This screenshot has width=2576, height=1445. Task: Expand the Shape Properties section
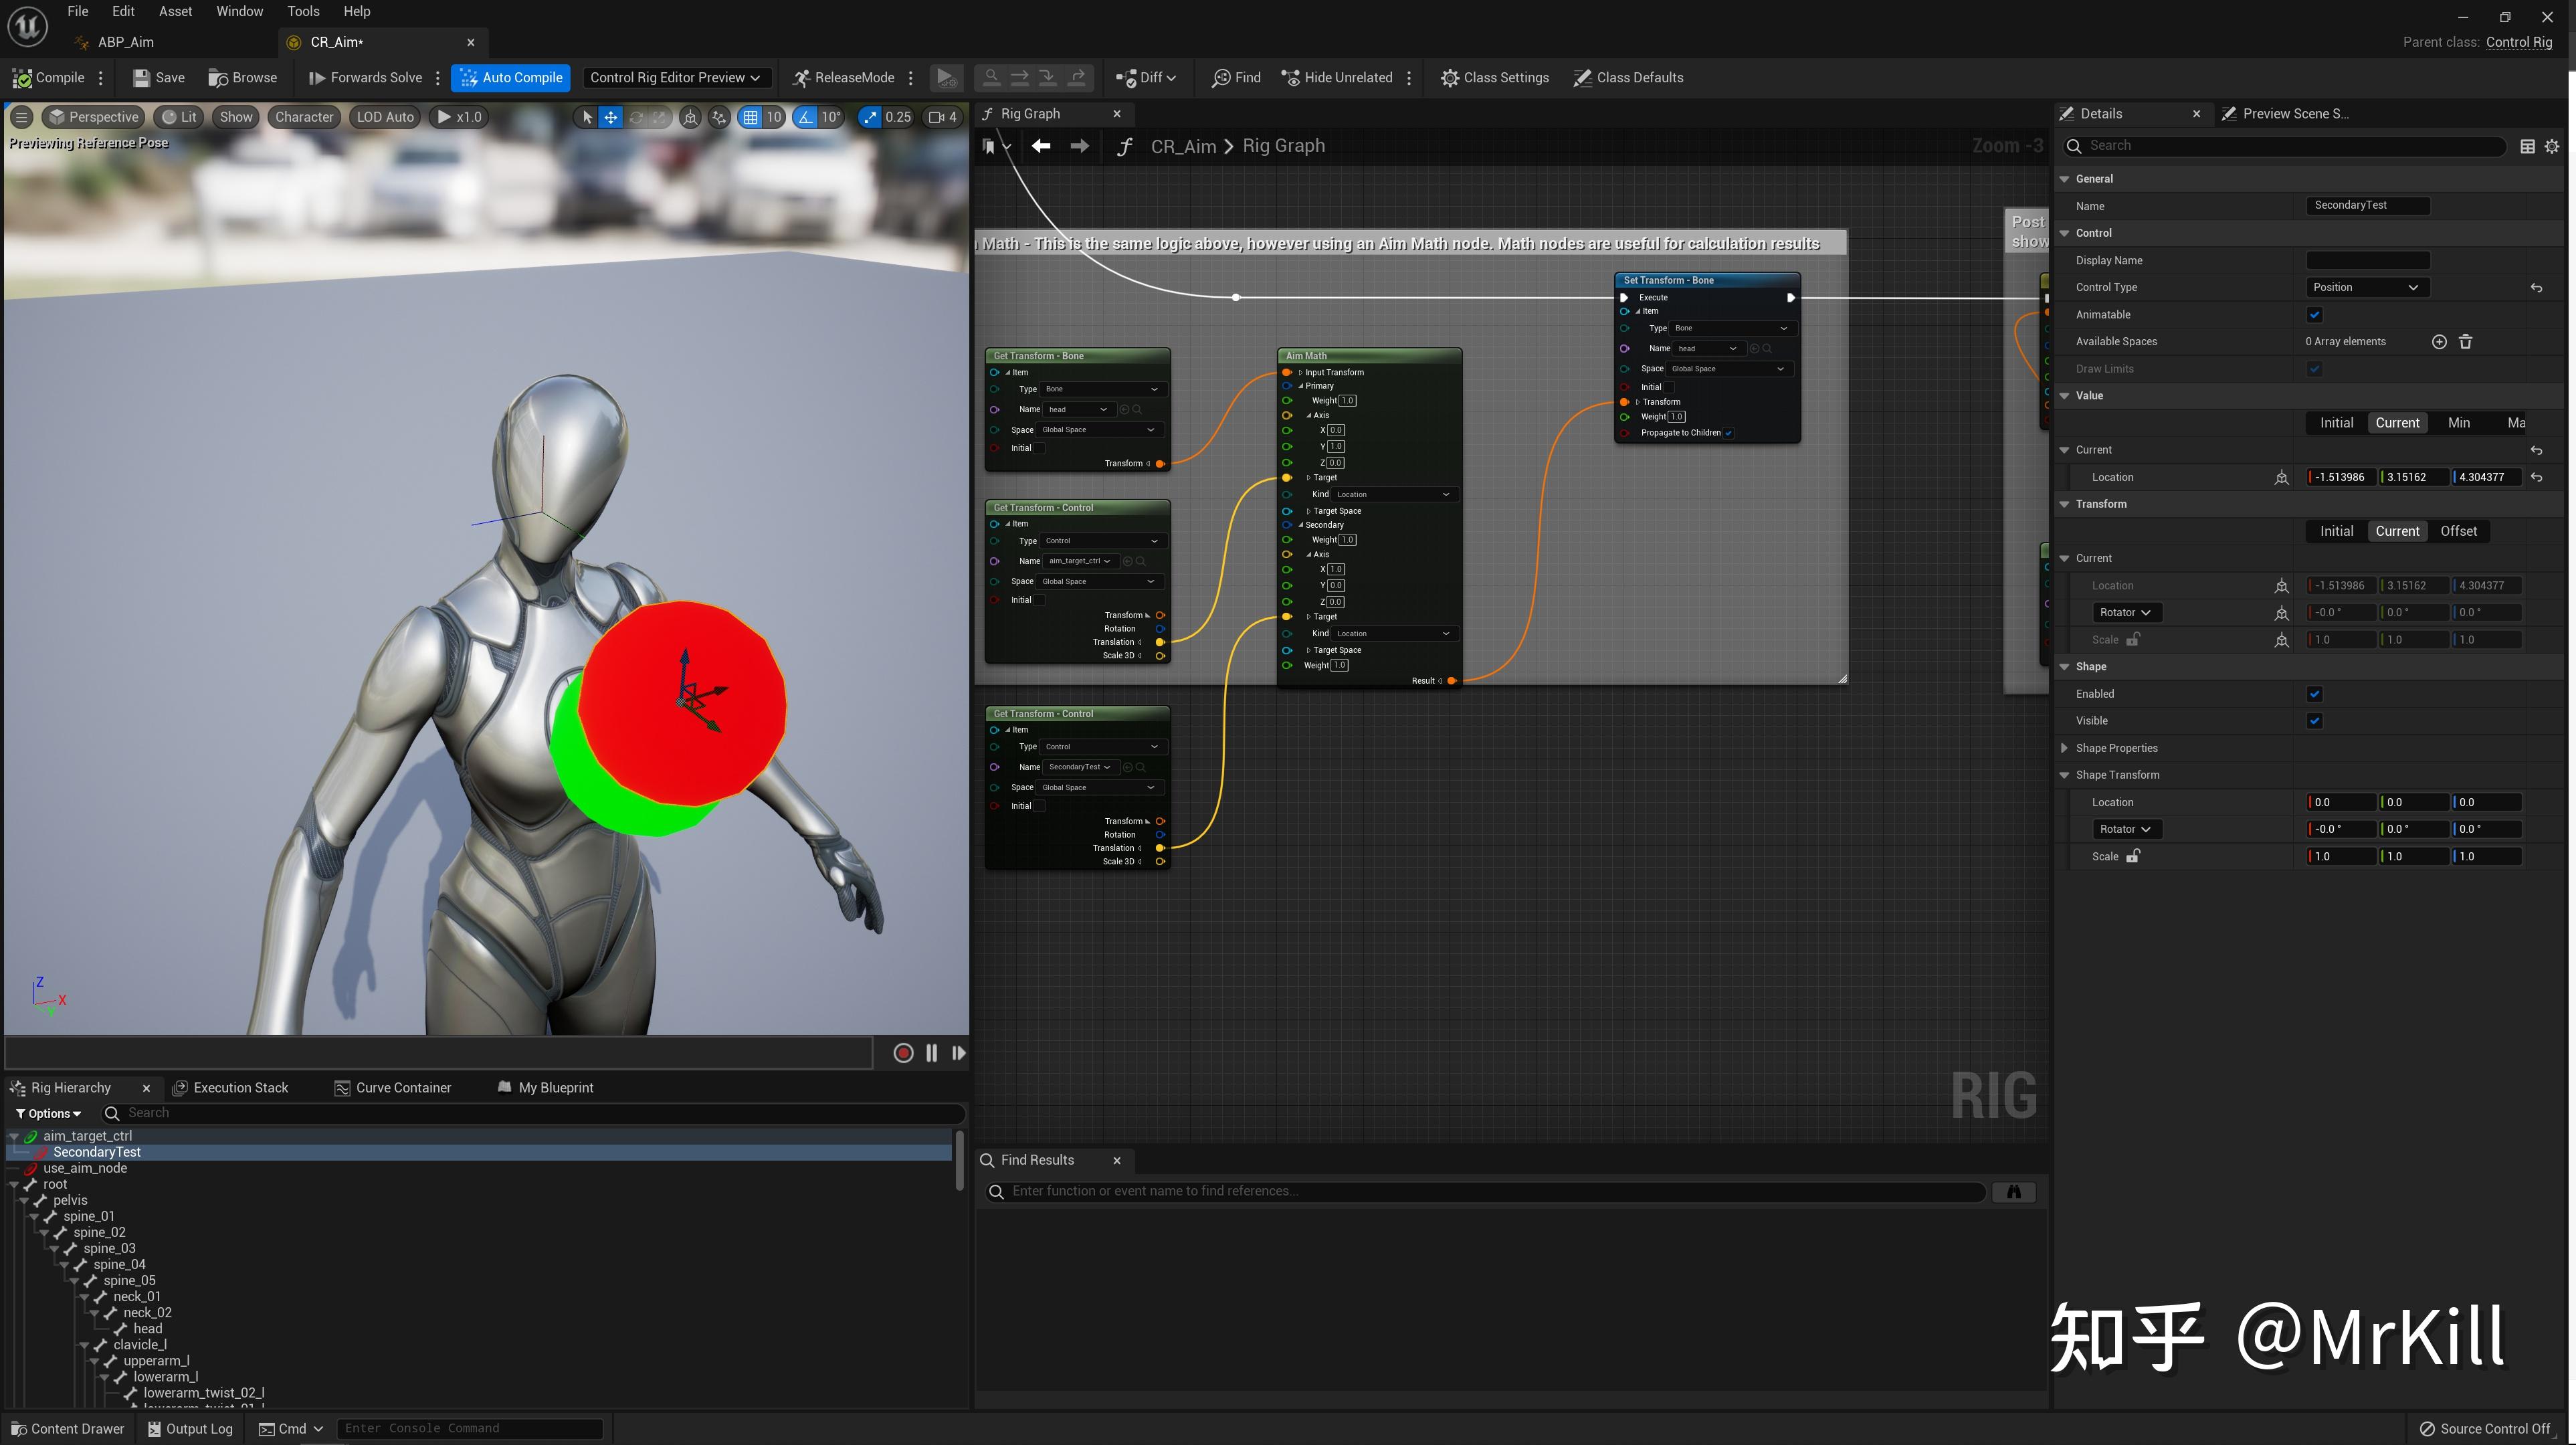[2065, 748]
